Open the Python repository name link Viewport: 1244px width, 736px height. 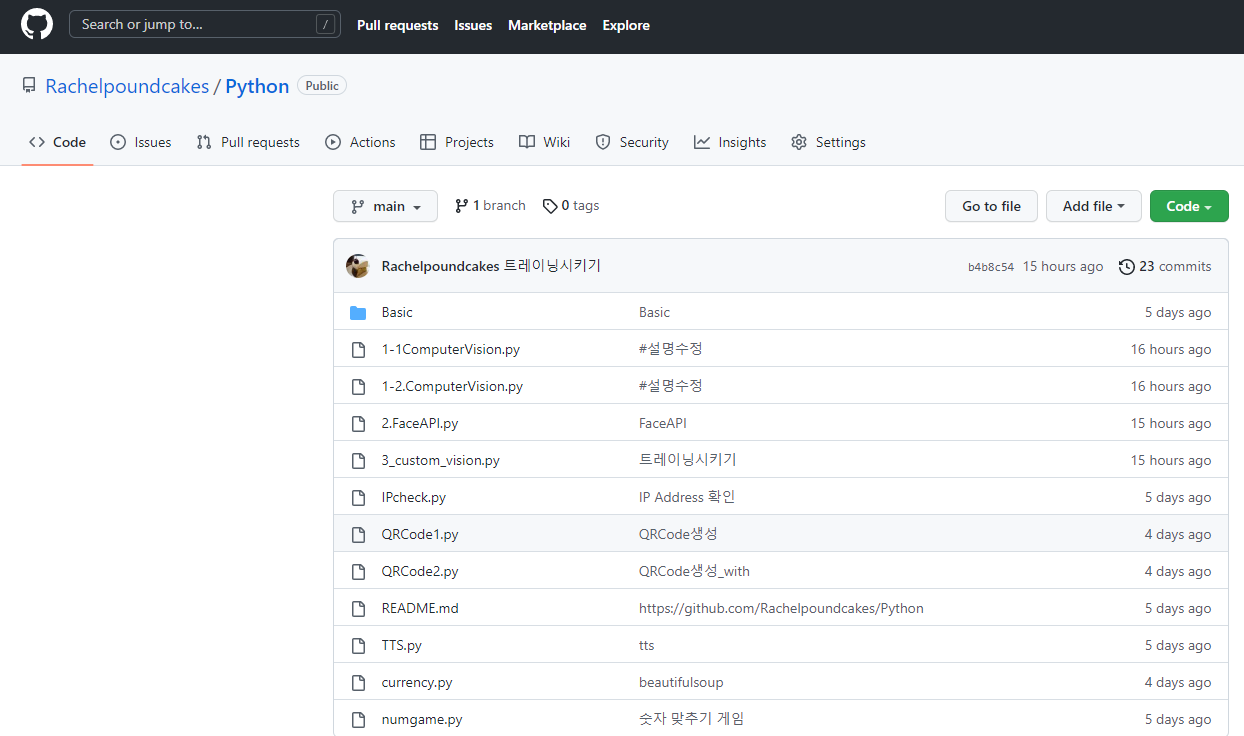click(257, 86)
